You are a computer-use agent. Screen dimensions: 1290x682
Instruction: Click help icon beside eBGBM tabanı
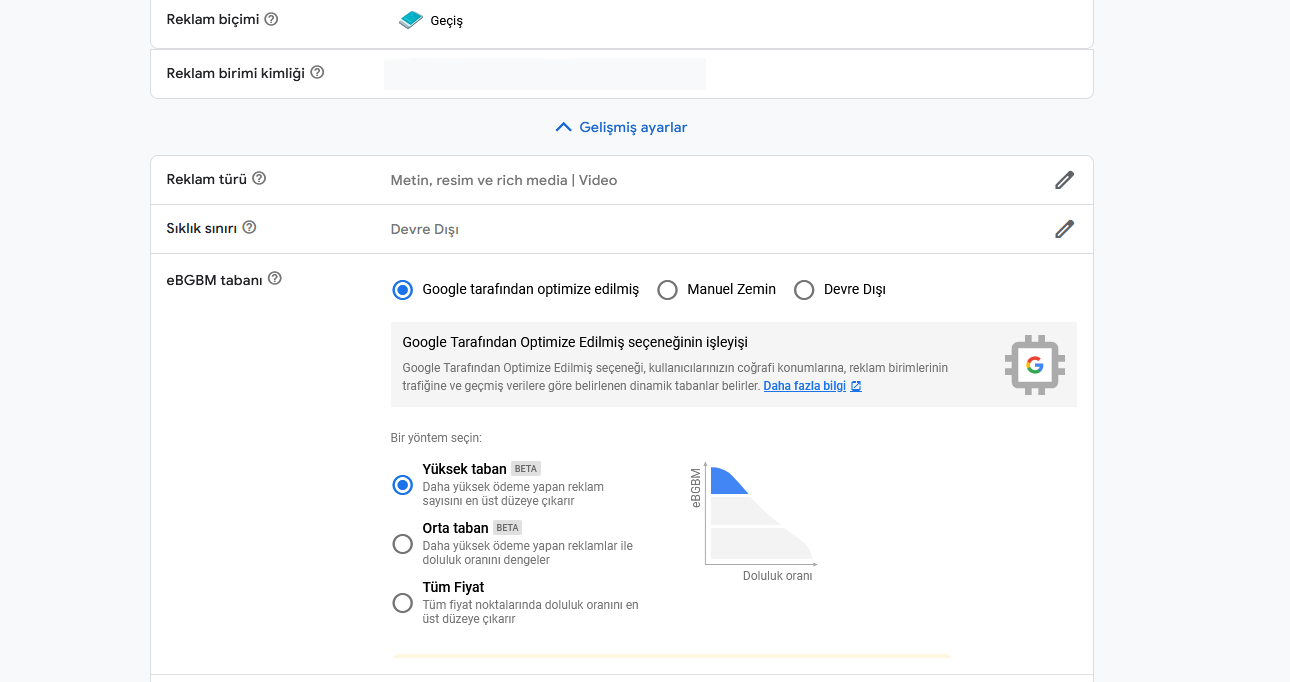pyautogui.click(x=275, y=278)
